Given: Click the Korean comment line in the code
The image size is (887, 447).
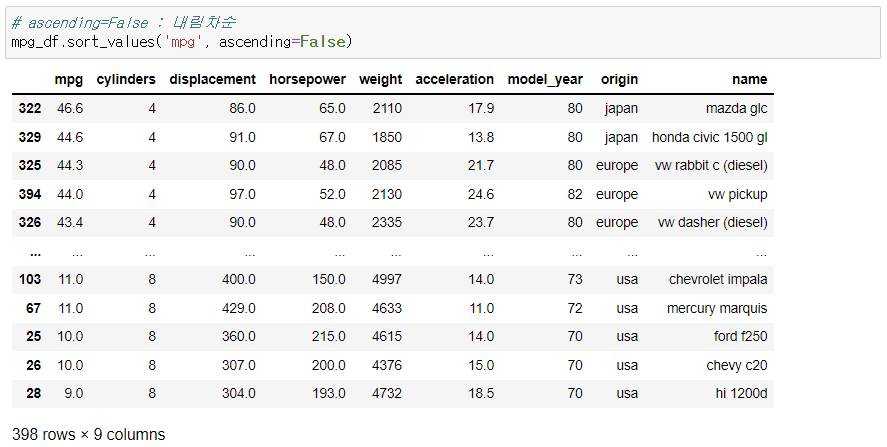Looking at the screenshot, I should pyautogui.click(x=123, y=23).
